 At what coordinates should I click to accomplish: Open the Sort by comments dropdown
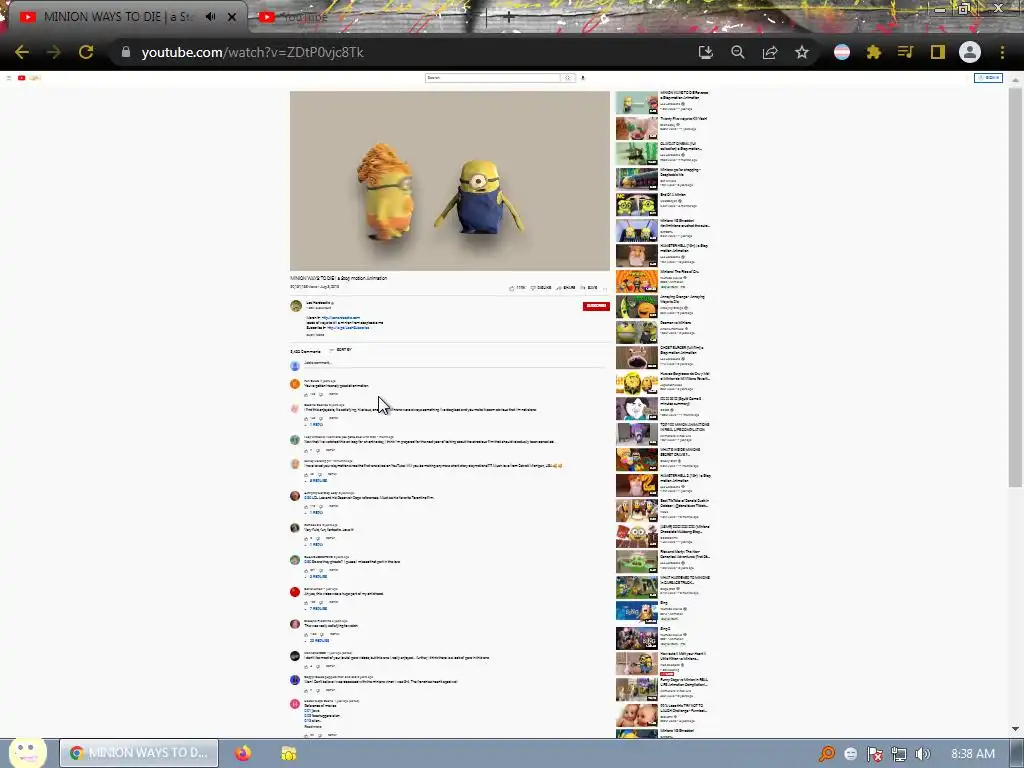click(x=341, y=350)
